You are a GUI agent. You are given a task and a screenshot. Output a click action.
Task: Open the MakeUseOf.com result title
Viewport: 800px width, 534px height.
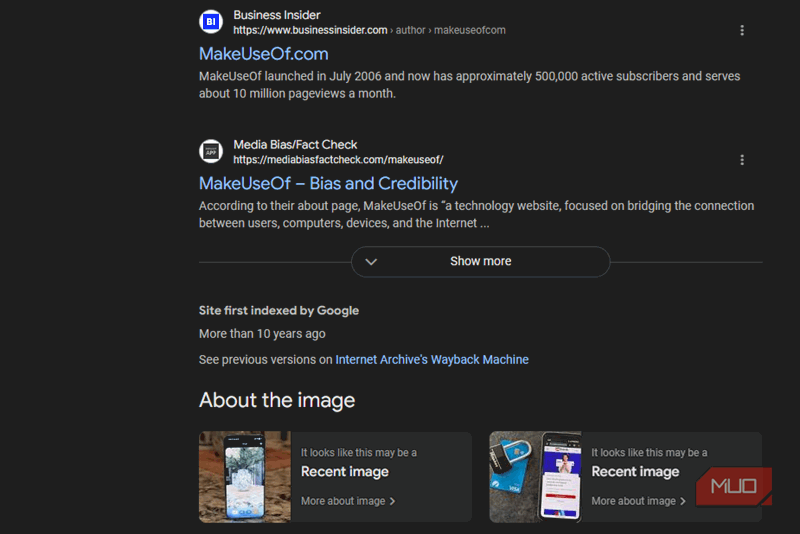coord(263,54)
